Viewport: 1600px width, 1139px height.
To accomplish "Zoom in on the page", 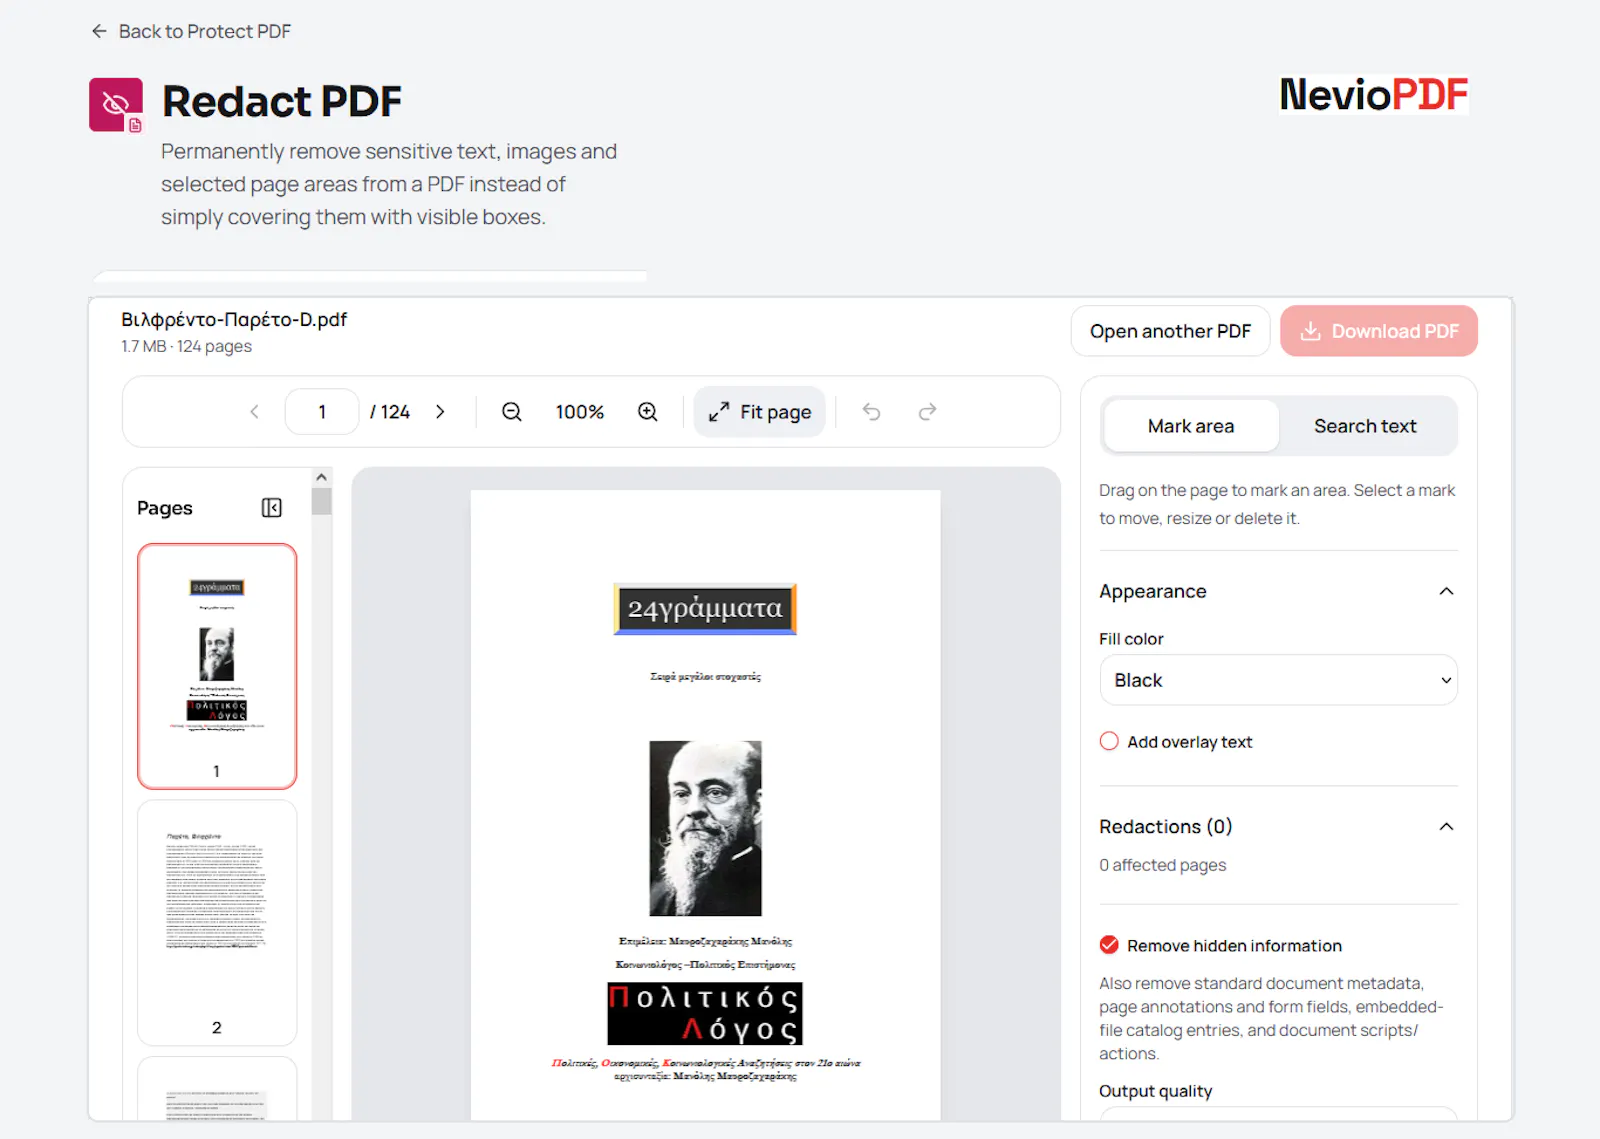I will [648, 412].
